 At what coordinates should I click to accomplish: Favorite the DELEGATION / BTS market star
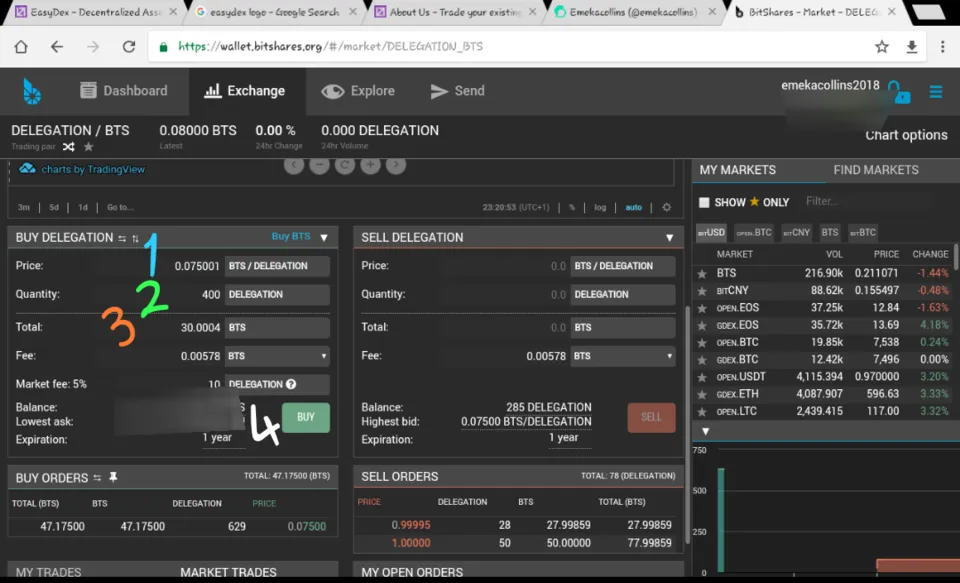[89, 146]
